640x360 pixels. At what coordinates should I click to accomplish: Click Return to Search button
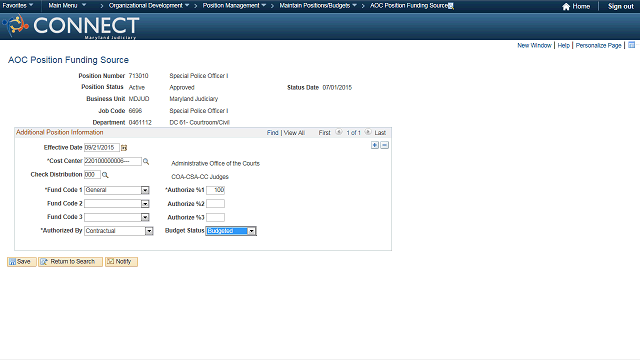coord(70,262)
